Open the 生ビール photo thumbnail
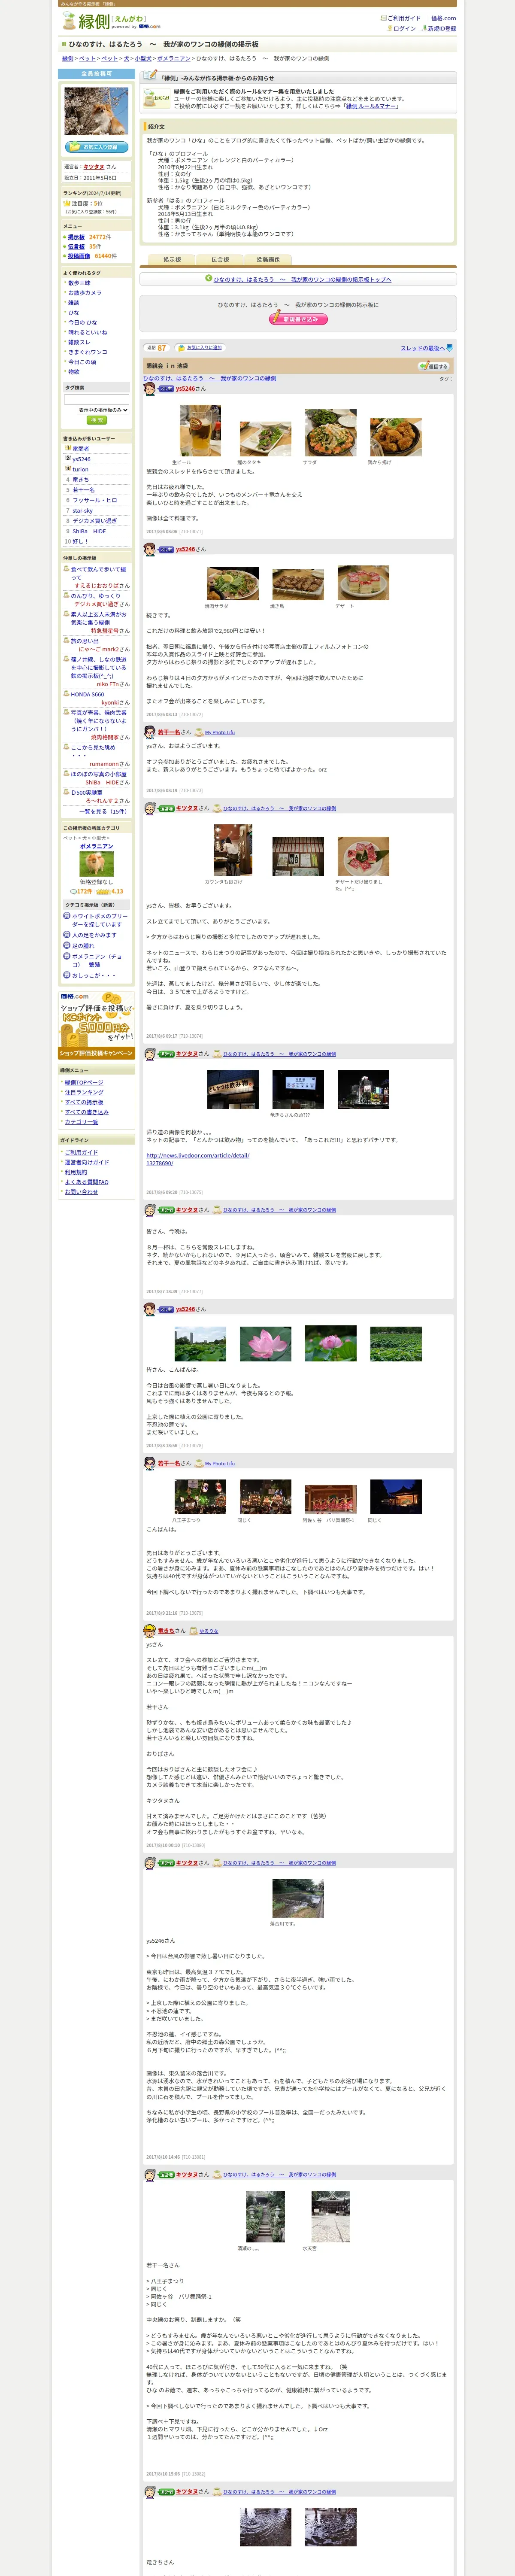The width and height of the screenshot is (515, 2576). (199, 430)
